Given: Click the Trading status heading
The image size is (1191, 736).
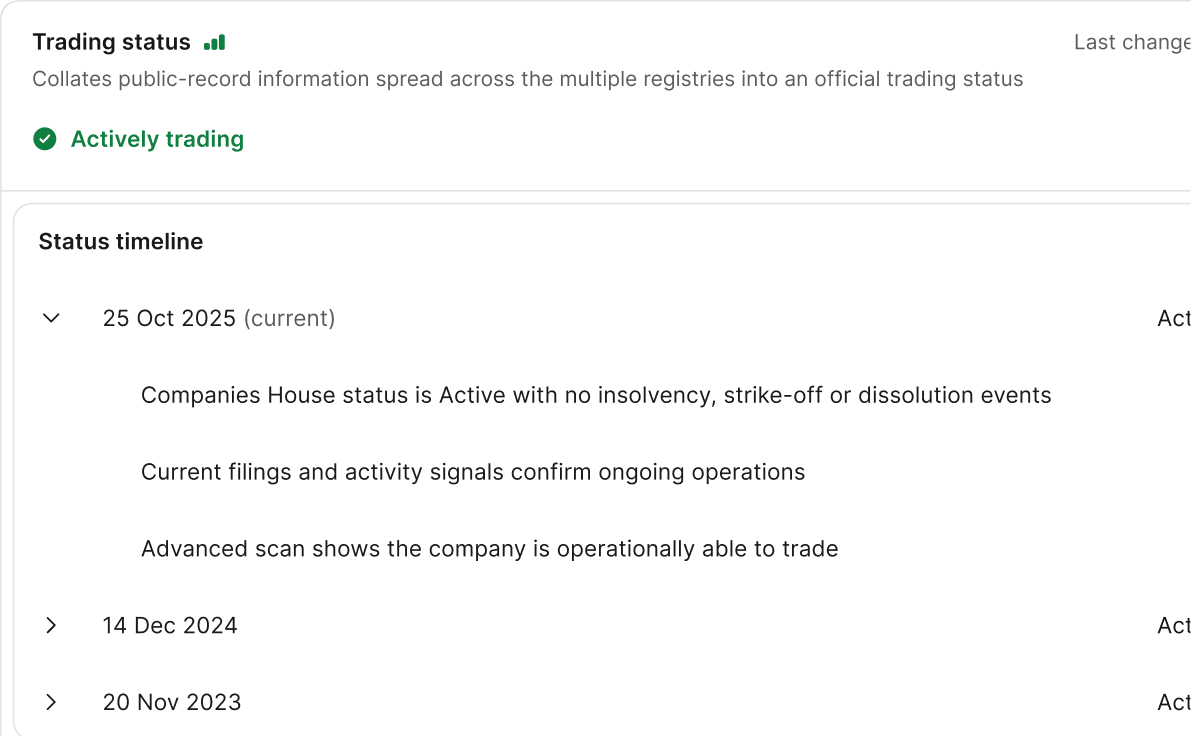Looking at the screenshot, I should (x=111, y=42).
